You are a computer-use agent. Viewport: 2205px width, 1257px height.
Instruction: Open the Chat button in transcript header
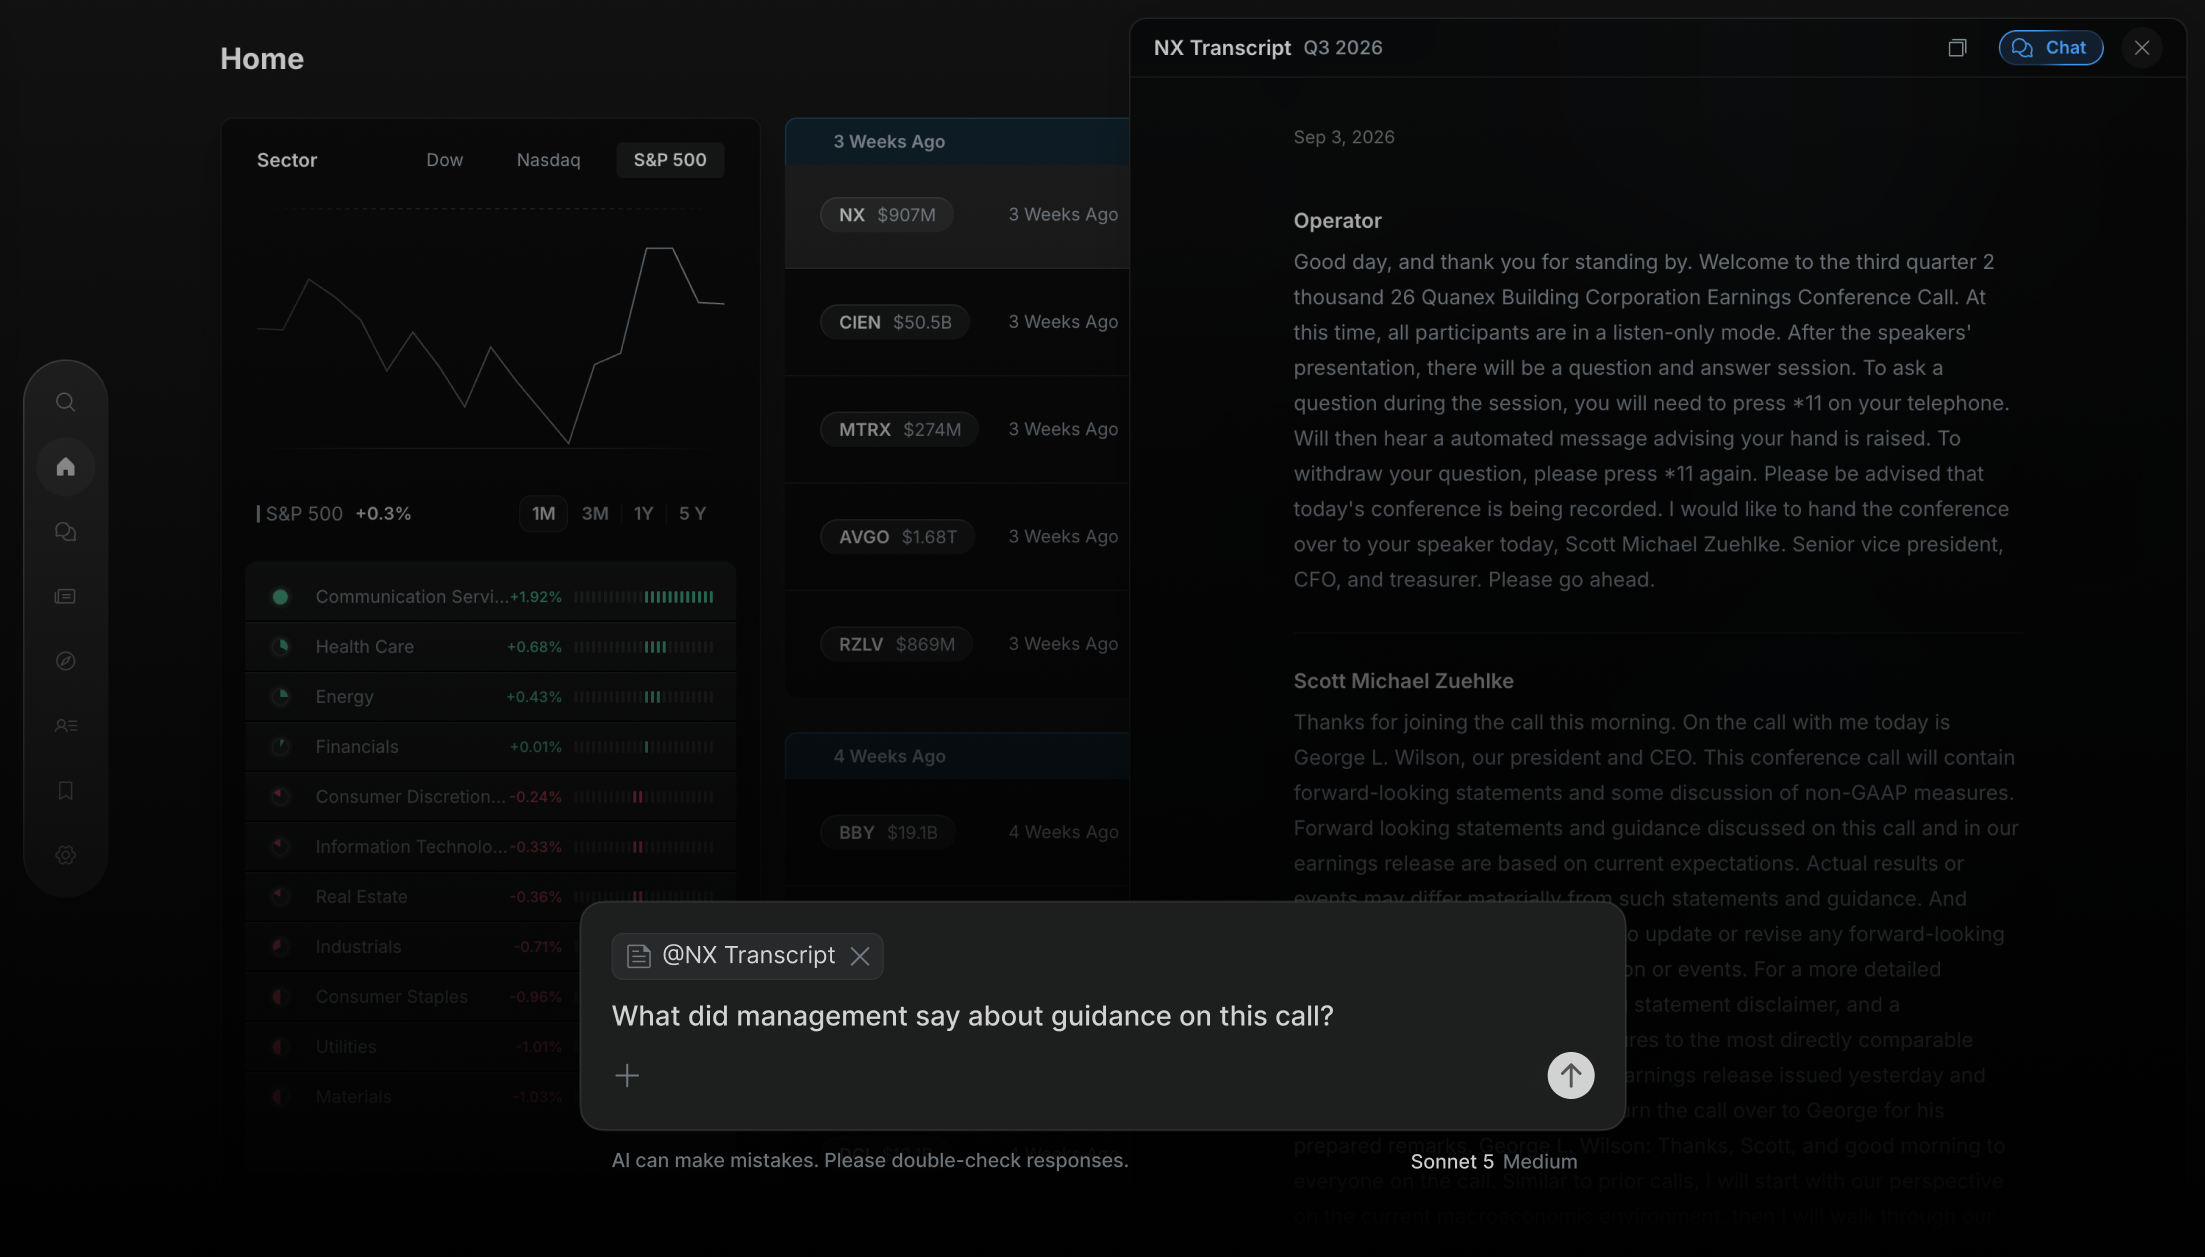[x=2050, y=48]
